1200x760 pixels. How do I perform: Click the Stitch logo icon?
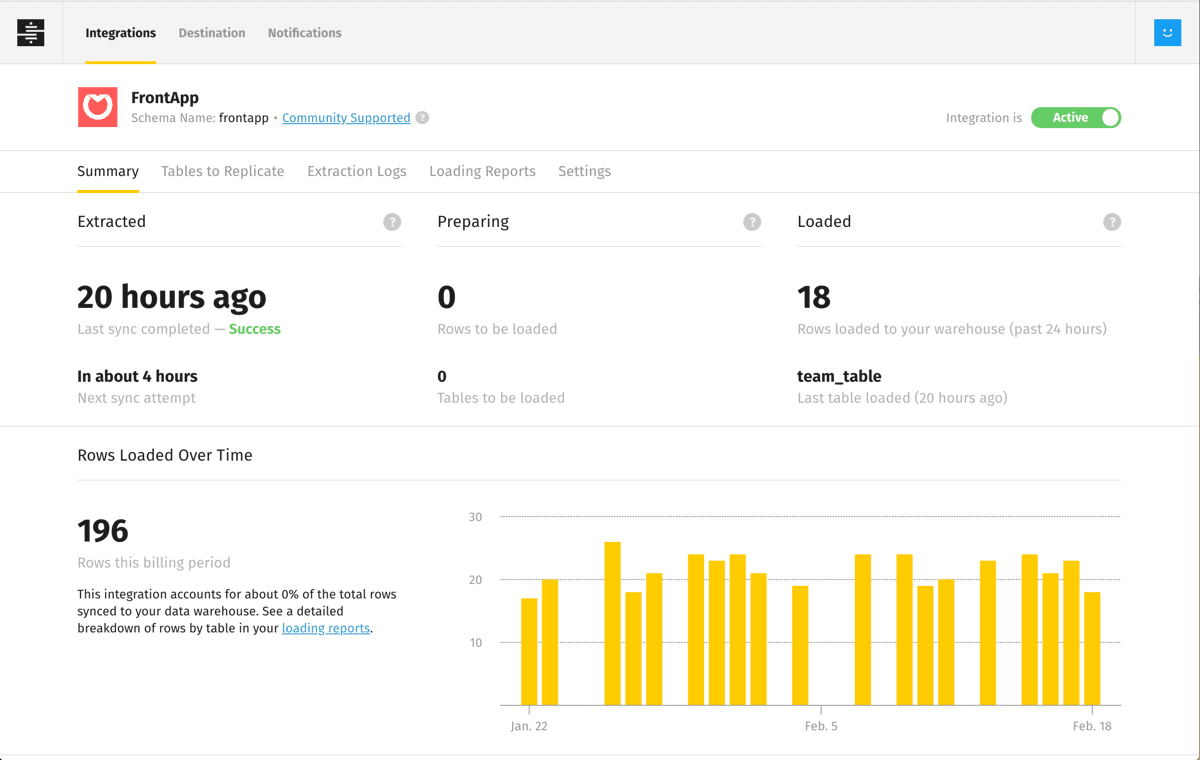click(x=31, y=33)
